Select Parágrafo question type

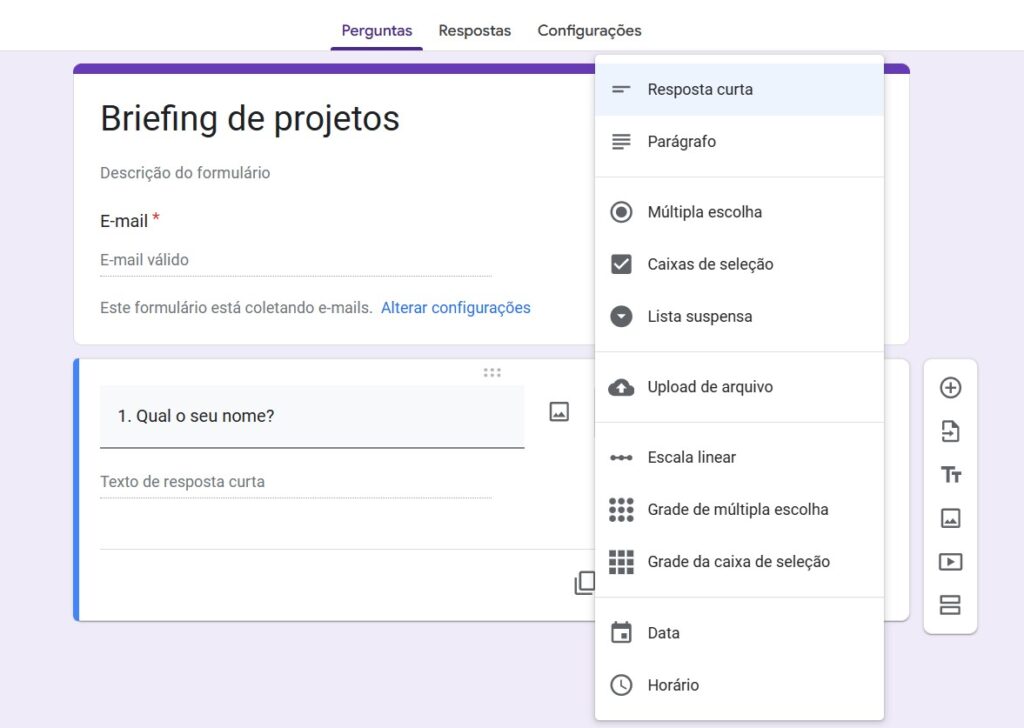pyautogui.click(x=681, y=142)
